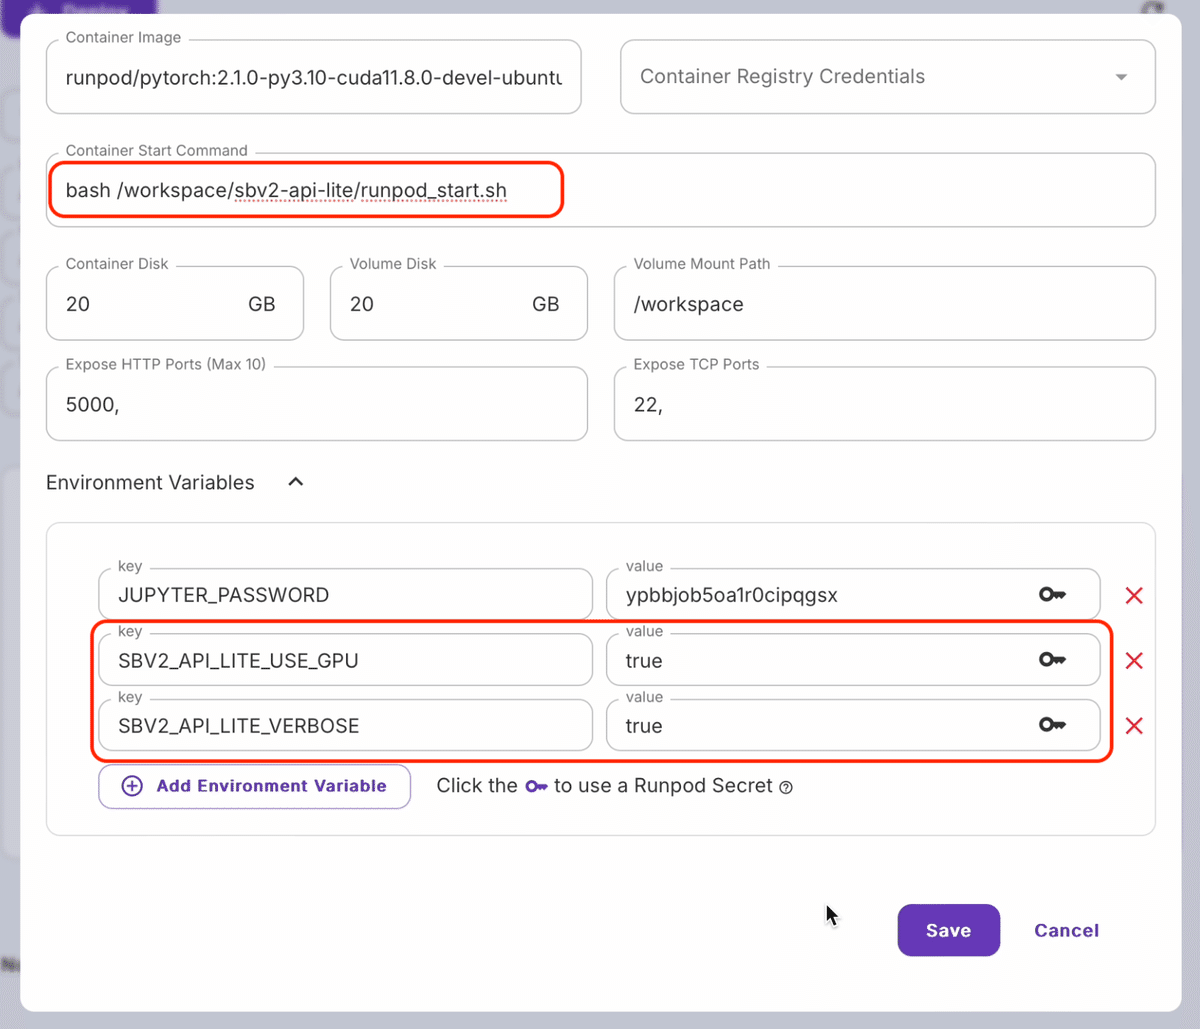Edit the SBV2_API_LITE_VERBOSE key field
Viewport: 1200px width, 1029px height.
[346, 725]
